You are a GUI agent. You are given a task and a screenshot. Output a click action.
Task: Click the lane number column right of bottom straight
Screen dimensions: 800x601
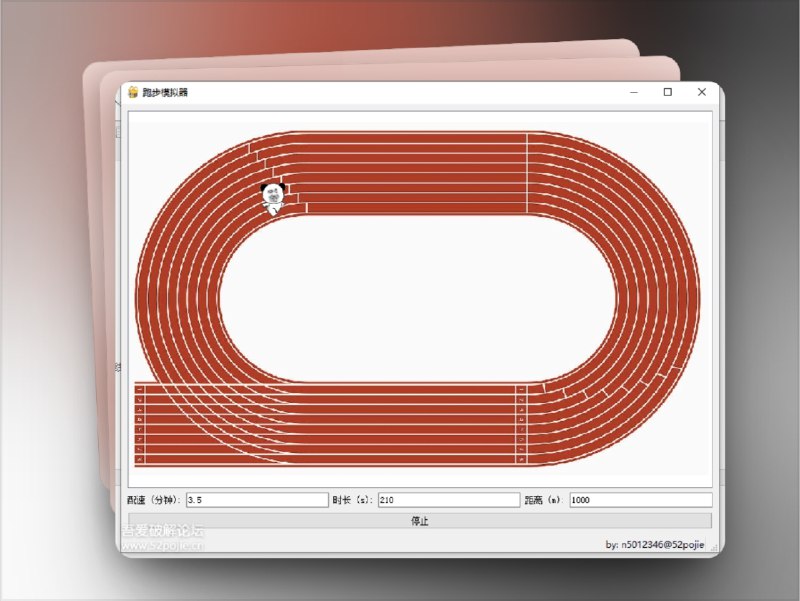521,424
